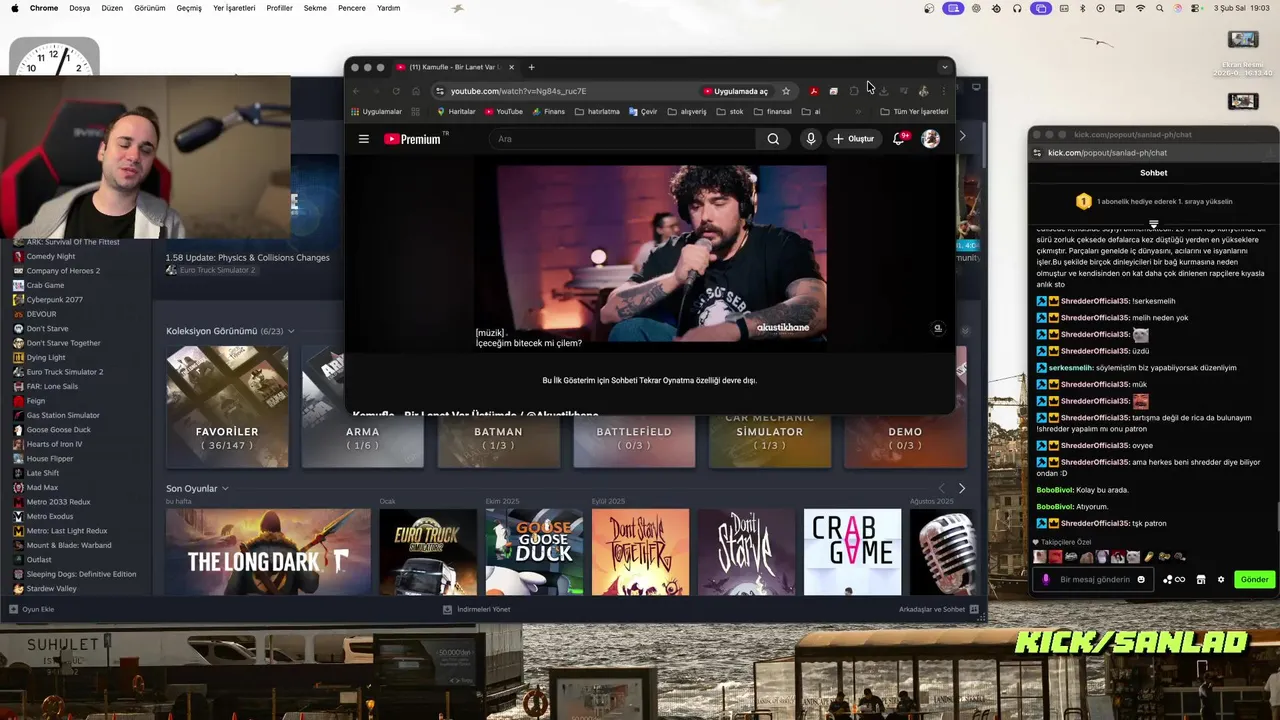Open Kick channel points icon
Viewport: 1280px width, 720px height.
[x=1173, y=579]
